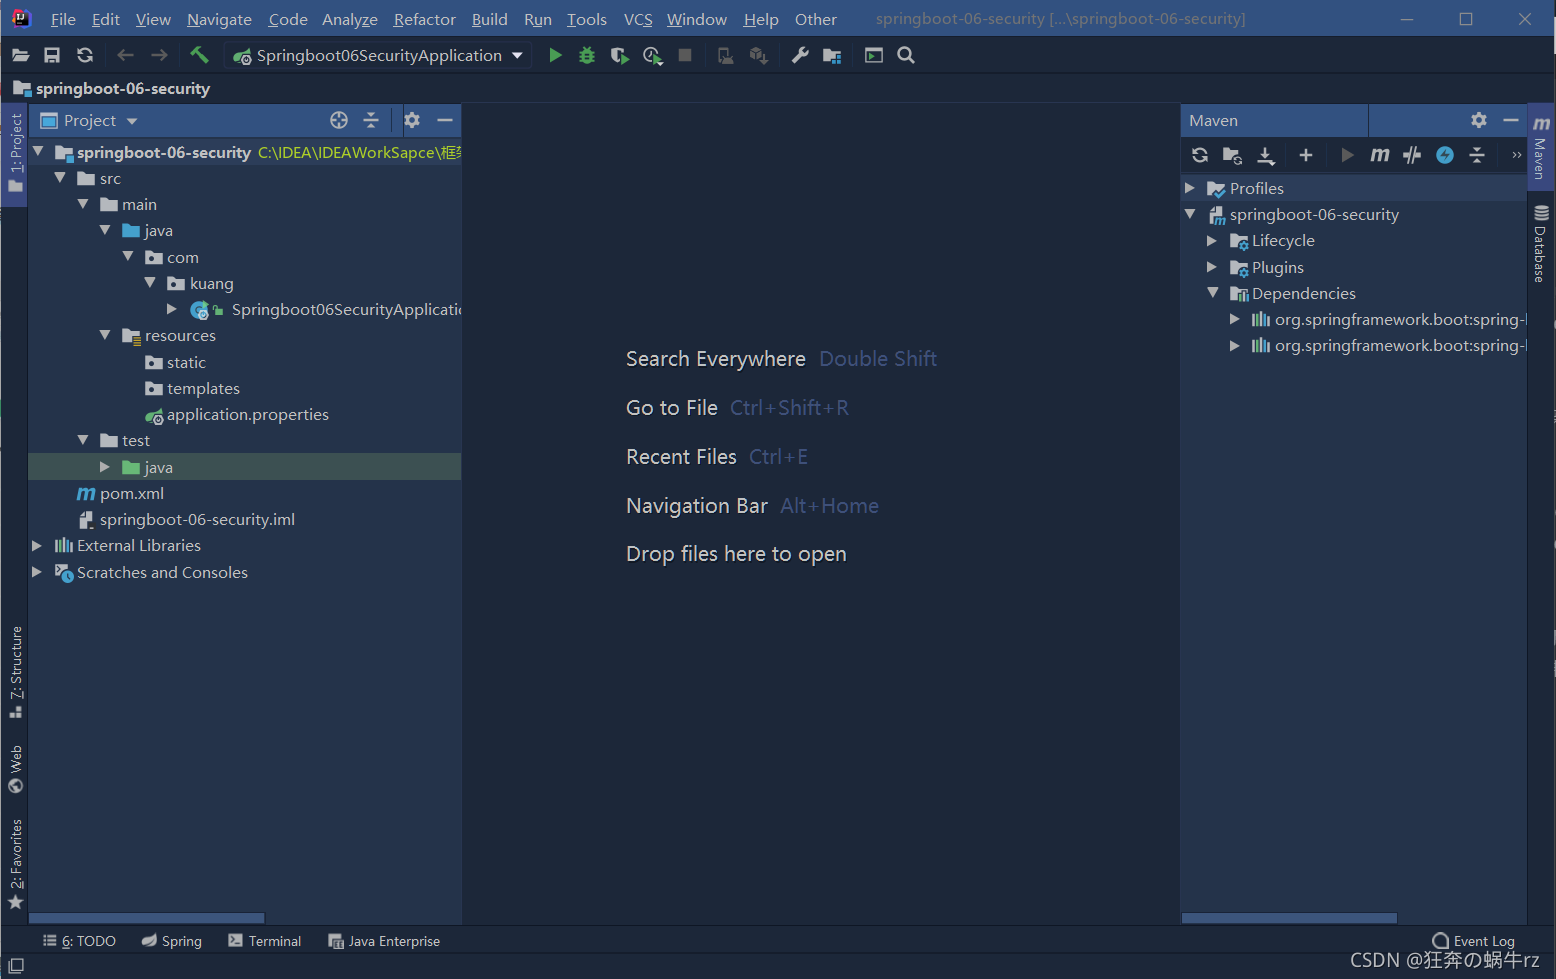Click the Debug bug icon

(587, 56)
